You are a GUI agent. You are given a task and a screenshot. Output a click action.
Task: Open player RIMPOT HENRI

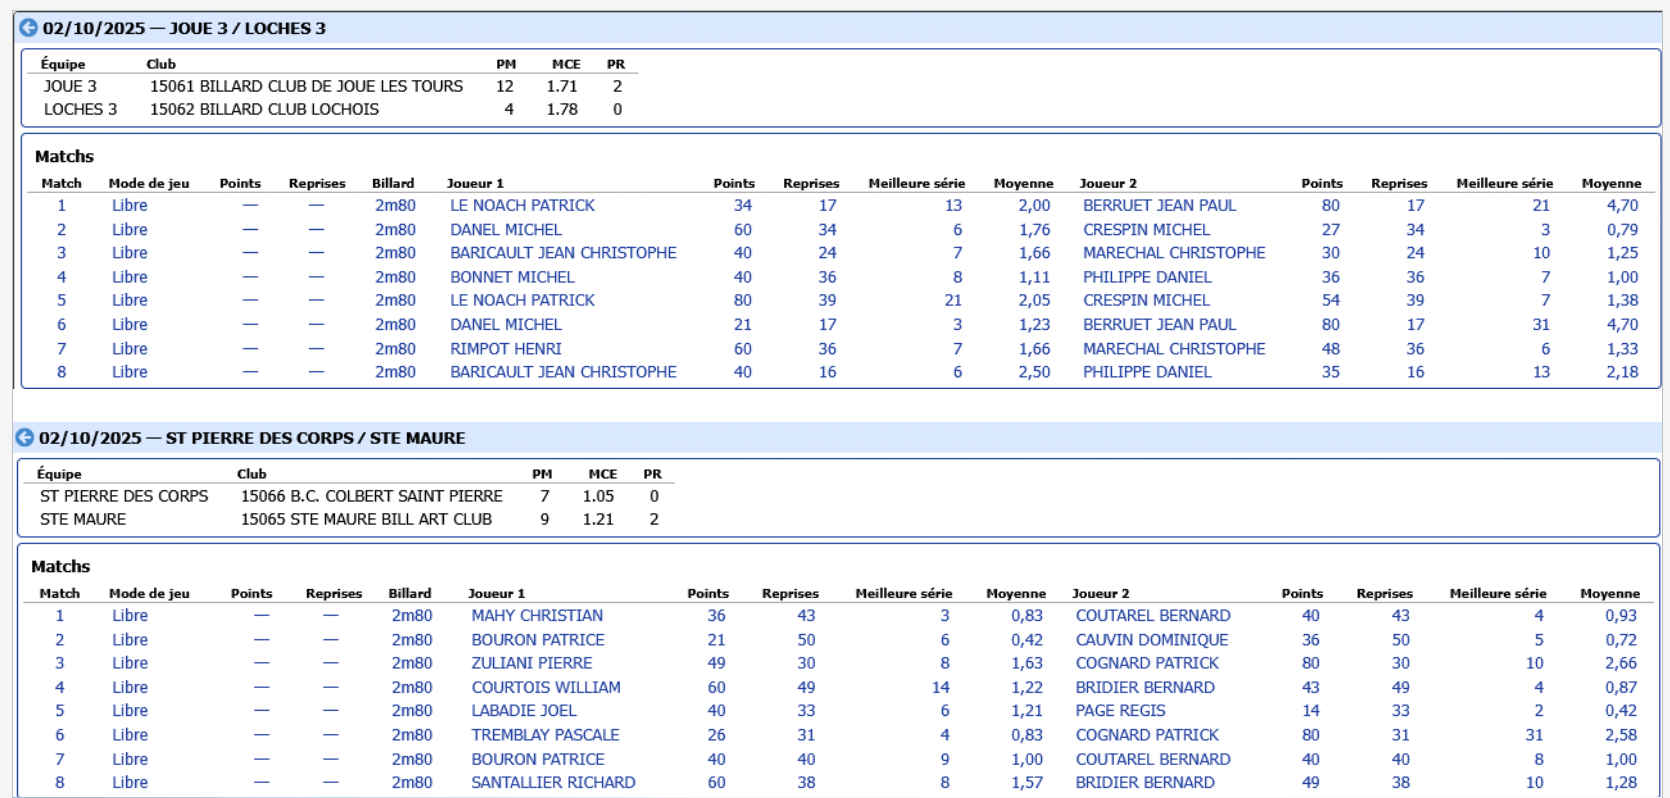505,349
